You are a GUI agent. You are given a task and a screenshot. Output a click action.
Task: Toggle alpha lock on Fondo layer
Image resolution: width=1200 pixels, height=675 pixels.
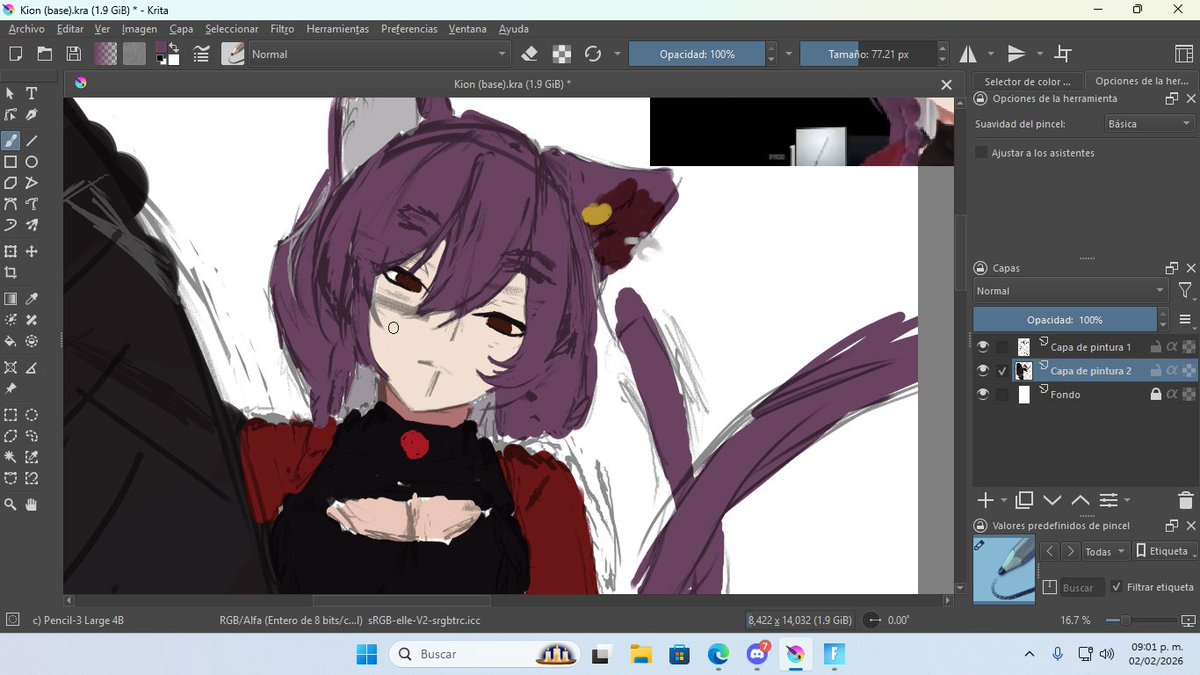[x=1172, y=394]
